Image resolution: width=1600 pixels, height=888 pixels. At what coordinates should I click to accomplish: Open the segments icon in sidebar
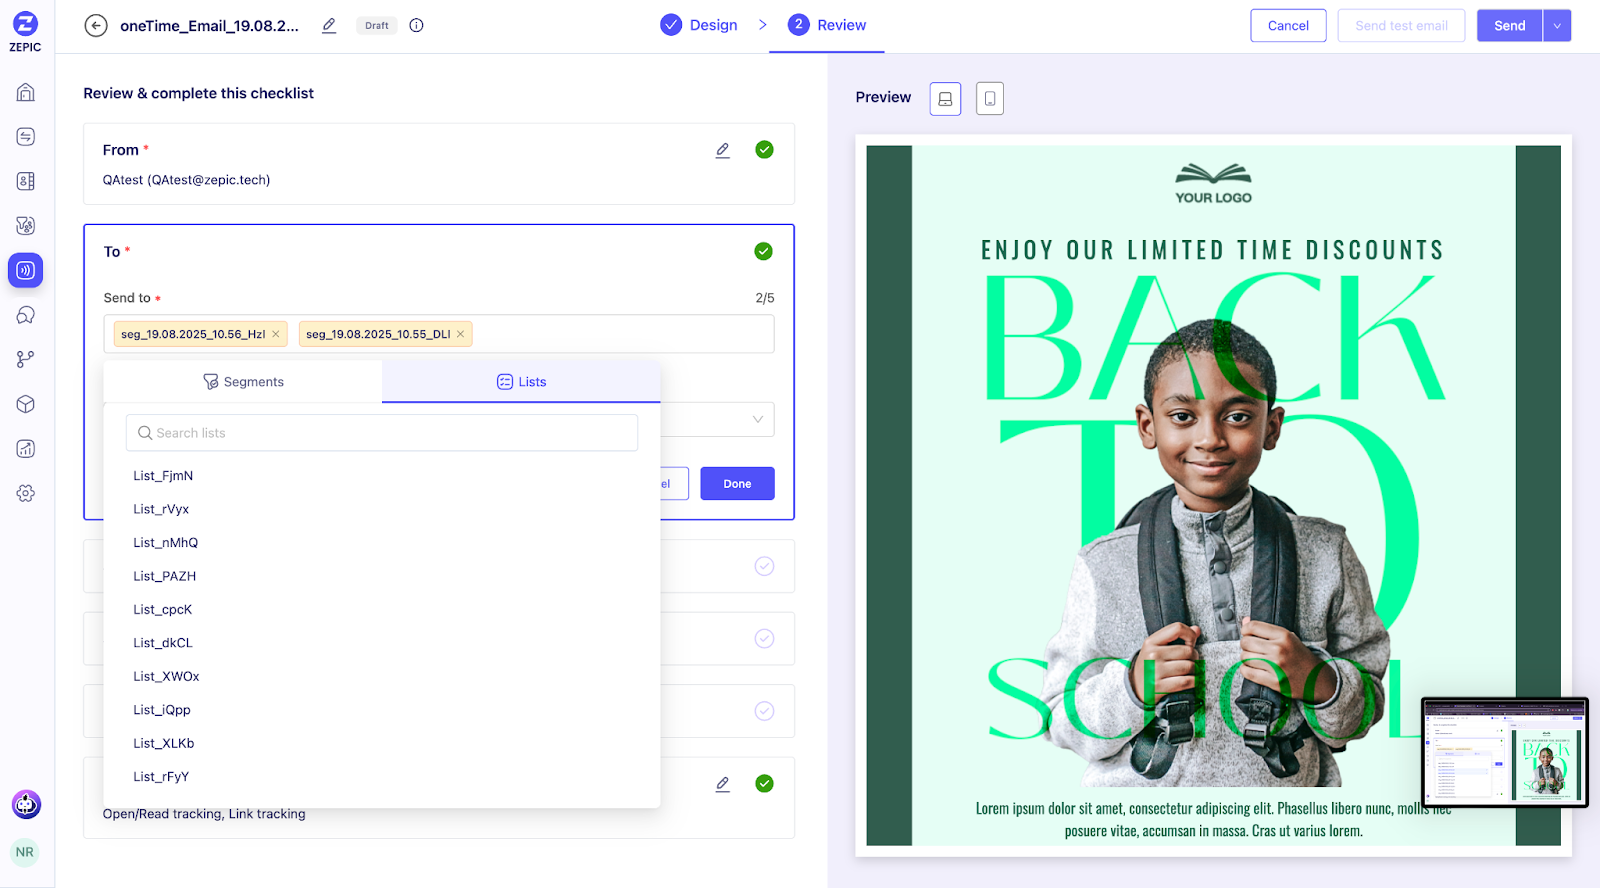[26, 226]
